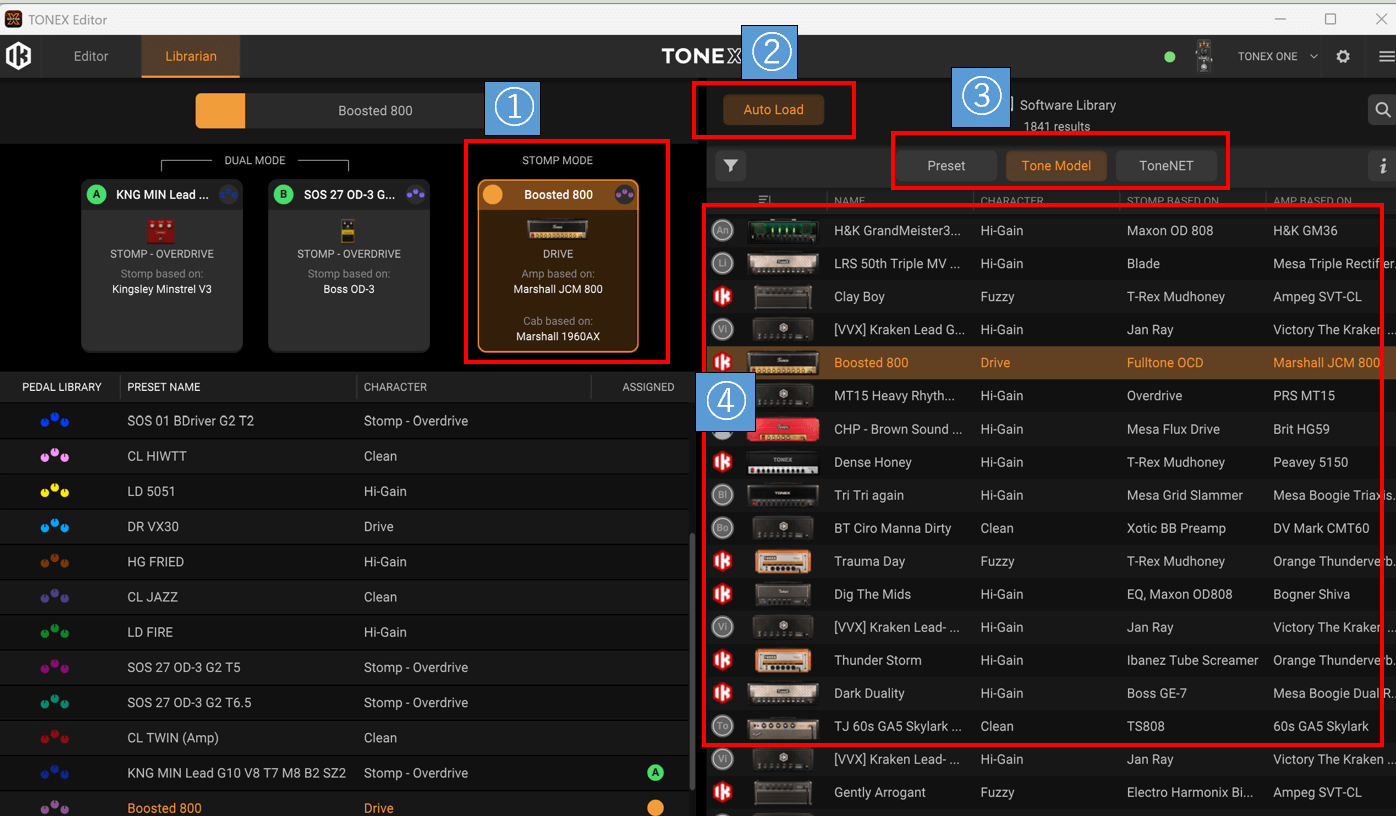Select the Tone Model tab

click(1056, 166)
